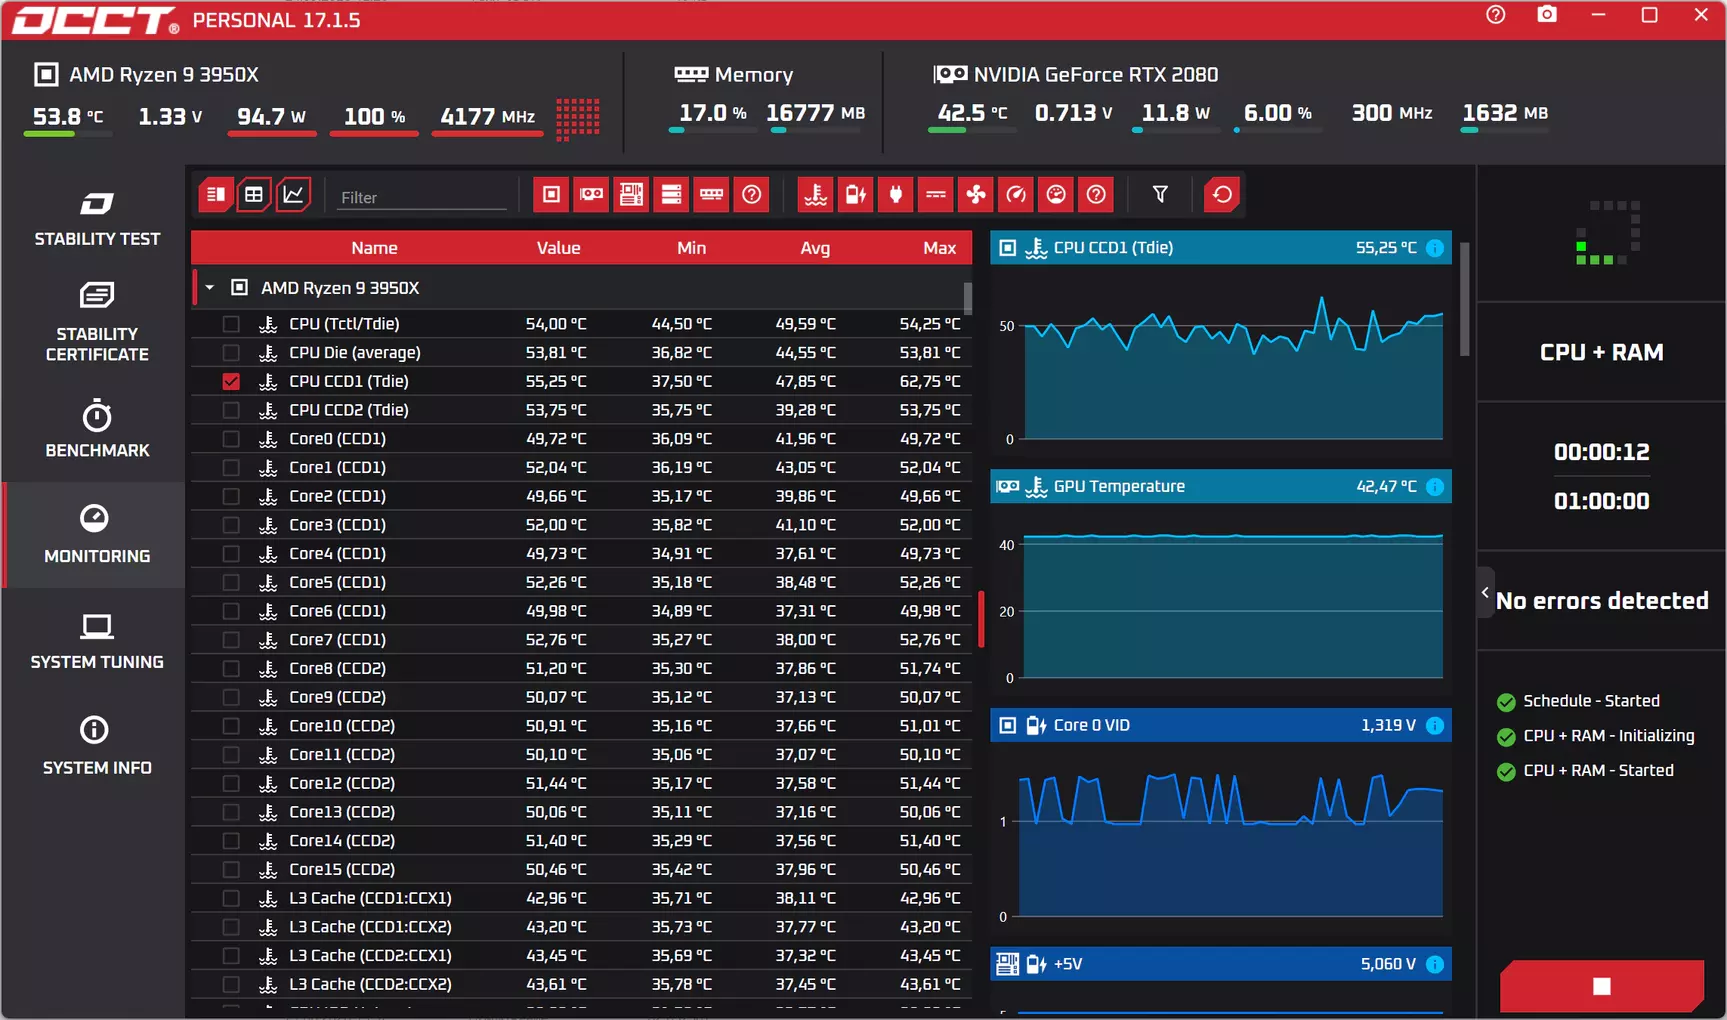
Task: Enable the CPU Die (average) graph checkbox
Action: 231,353
